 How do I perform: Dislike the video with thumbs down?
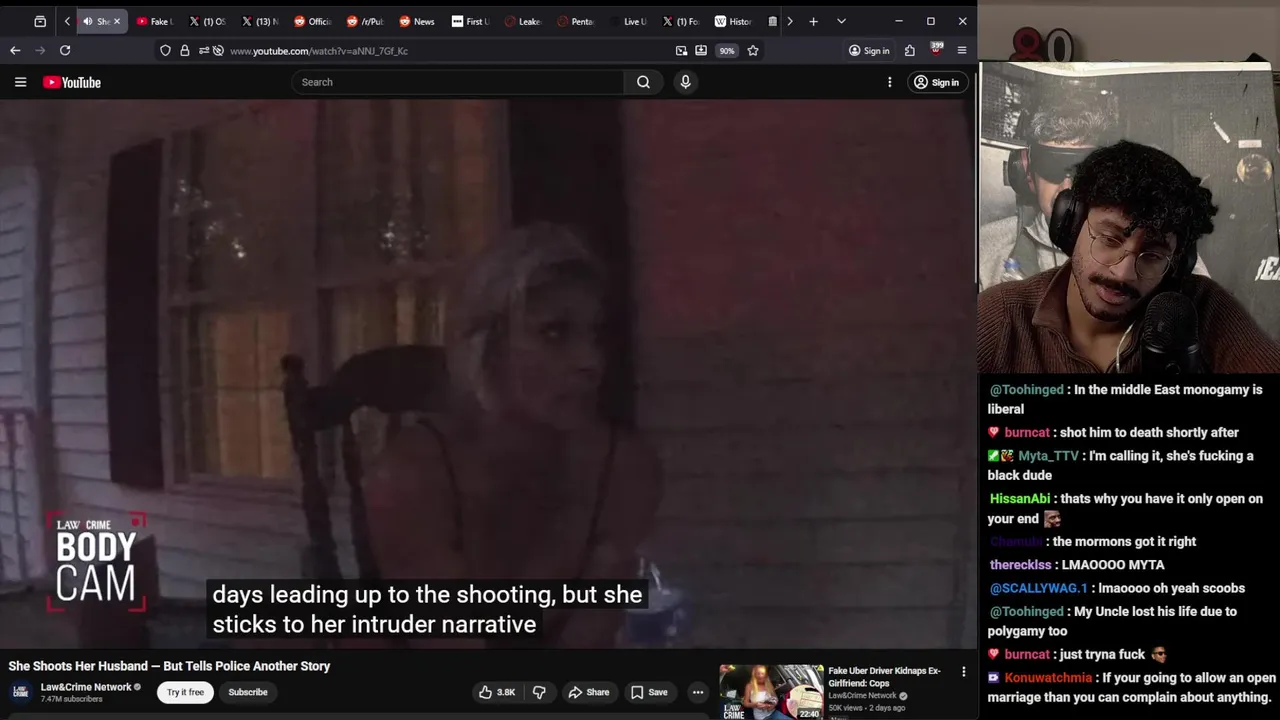539,692
